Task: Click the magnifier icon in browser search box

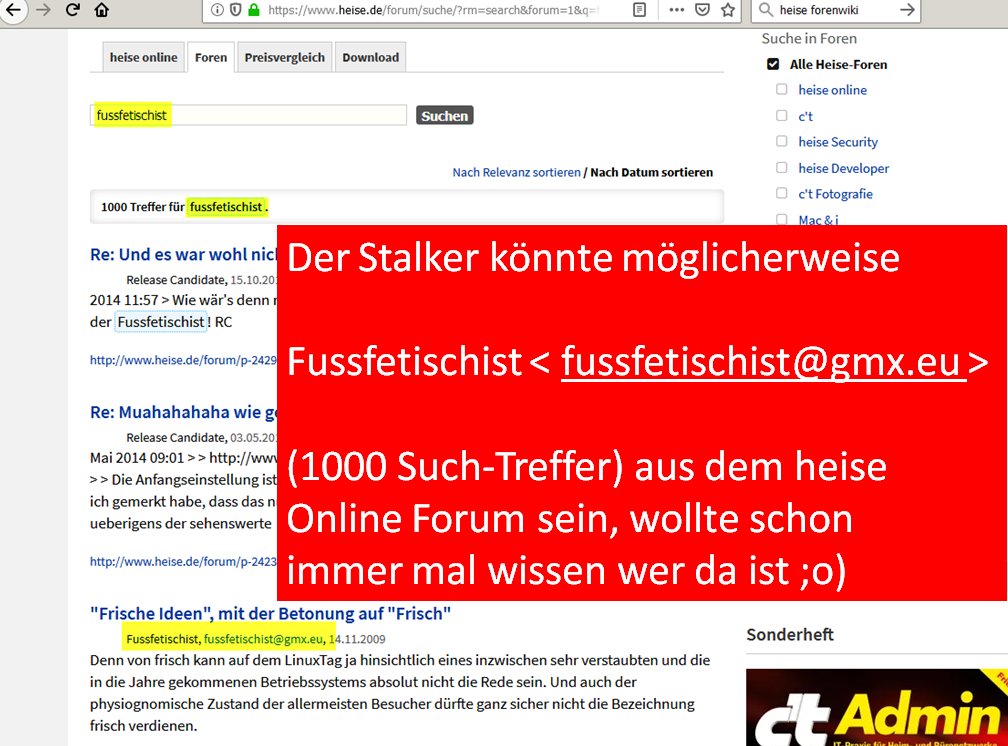Action: [x=765, y=10]
